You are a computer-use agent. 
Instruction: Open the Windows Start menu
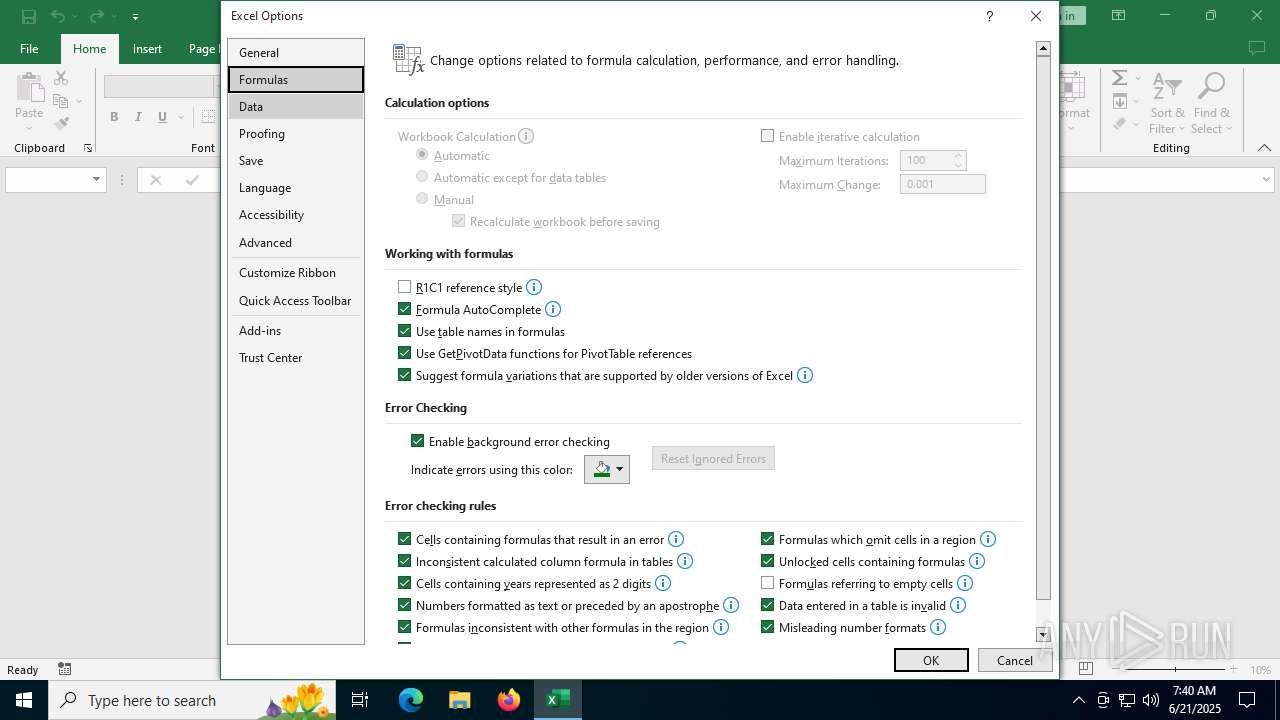tap(24, 700)
